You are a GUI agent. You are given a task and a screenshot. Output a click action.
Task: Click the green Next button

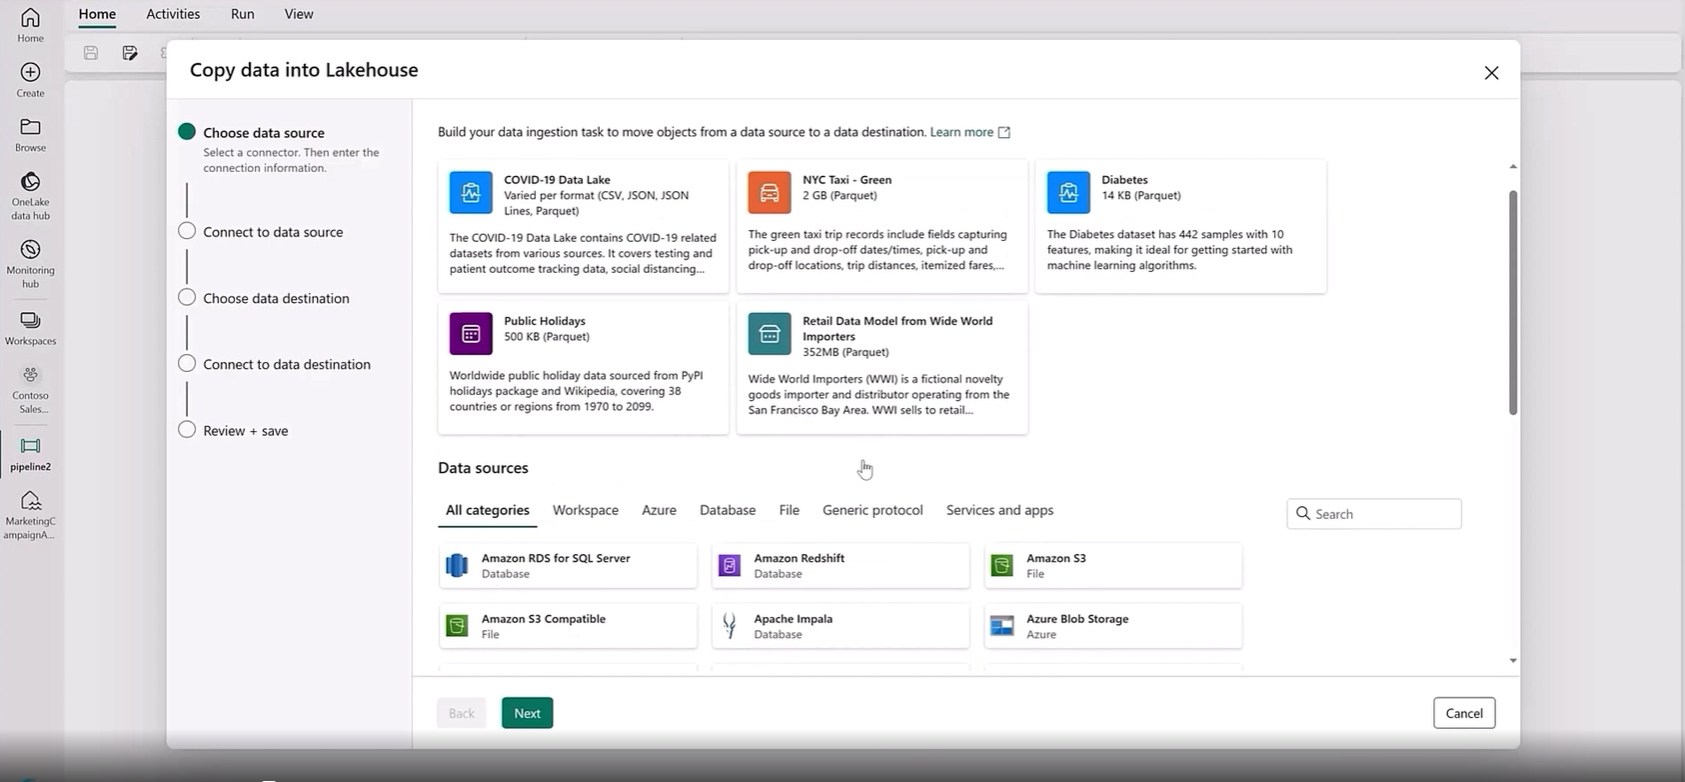(527, 713)
